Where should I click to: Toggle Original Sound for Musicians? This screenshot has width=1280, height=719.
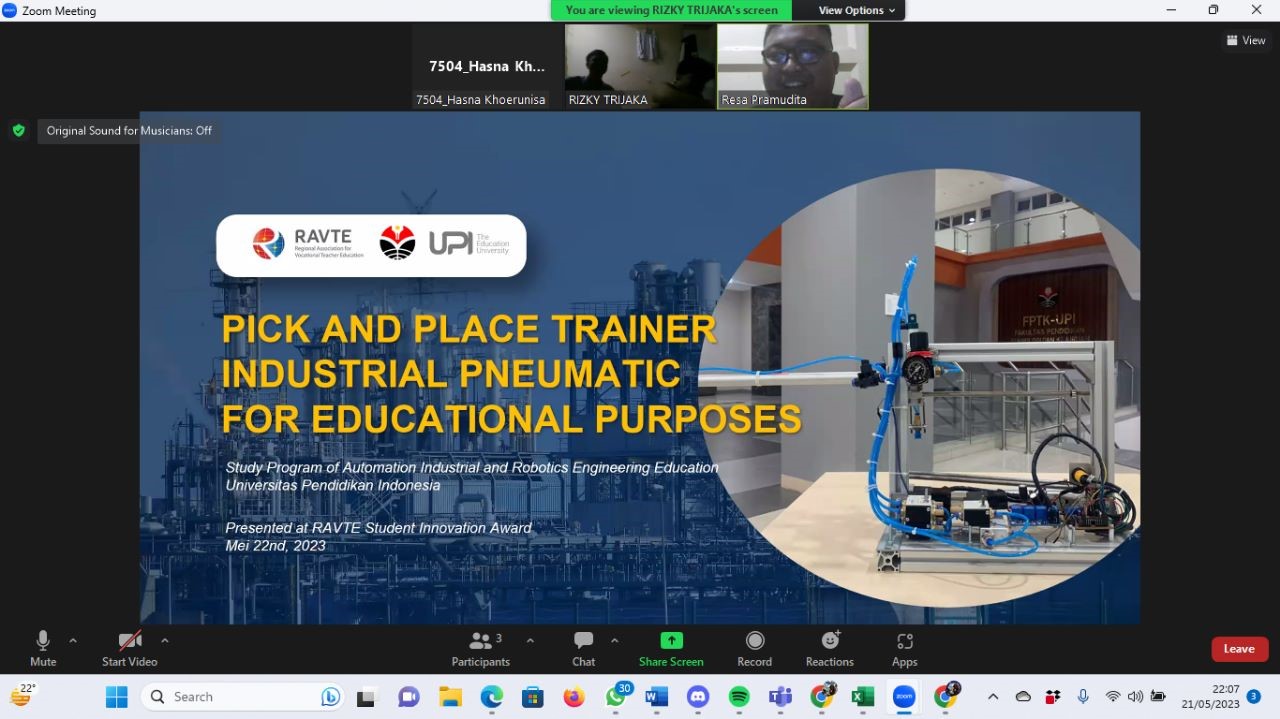pyautogui.click(x=129, y=130)
